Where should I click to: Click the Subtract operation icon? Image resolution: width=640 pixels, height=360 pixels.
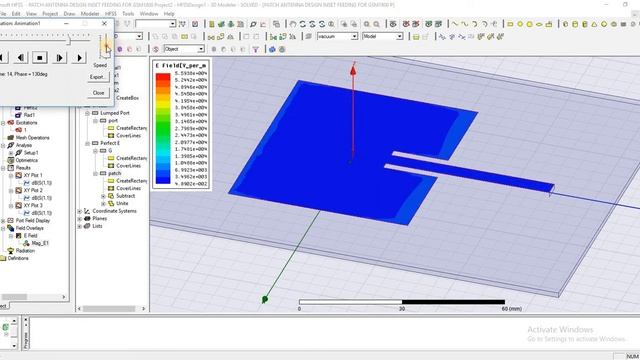tap(111, 196)
